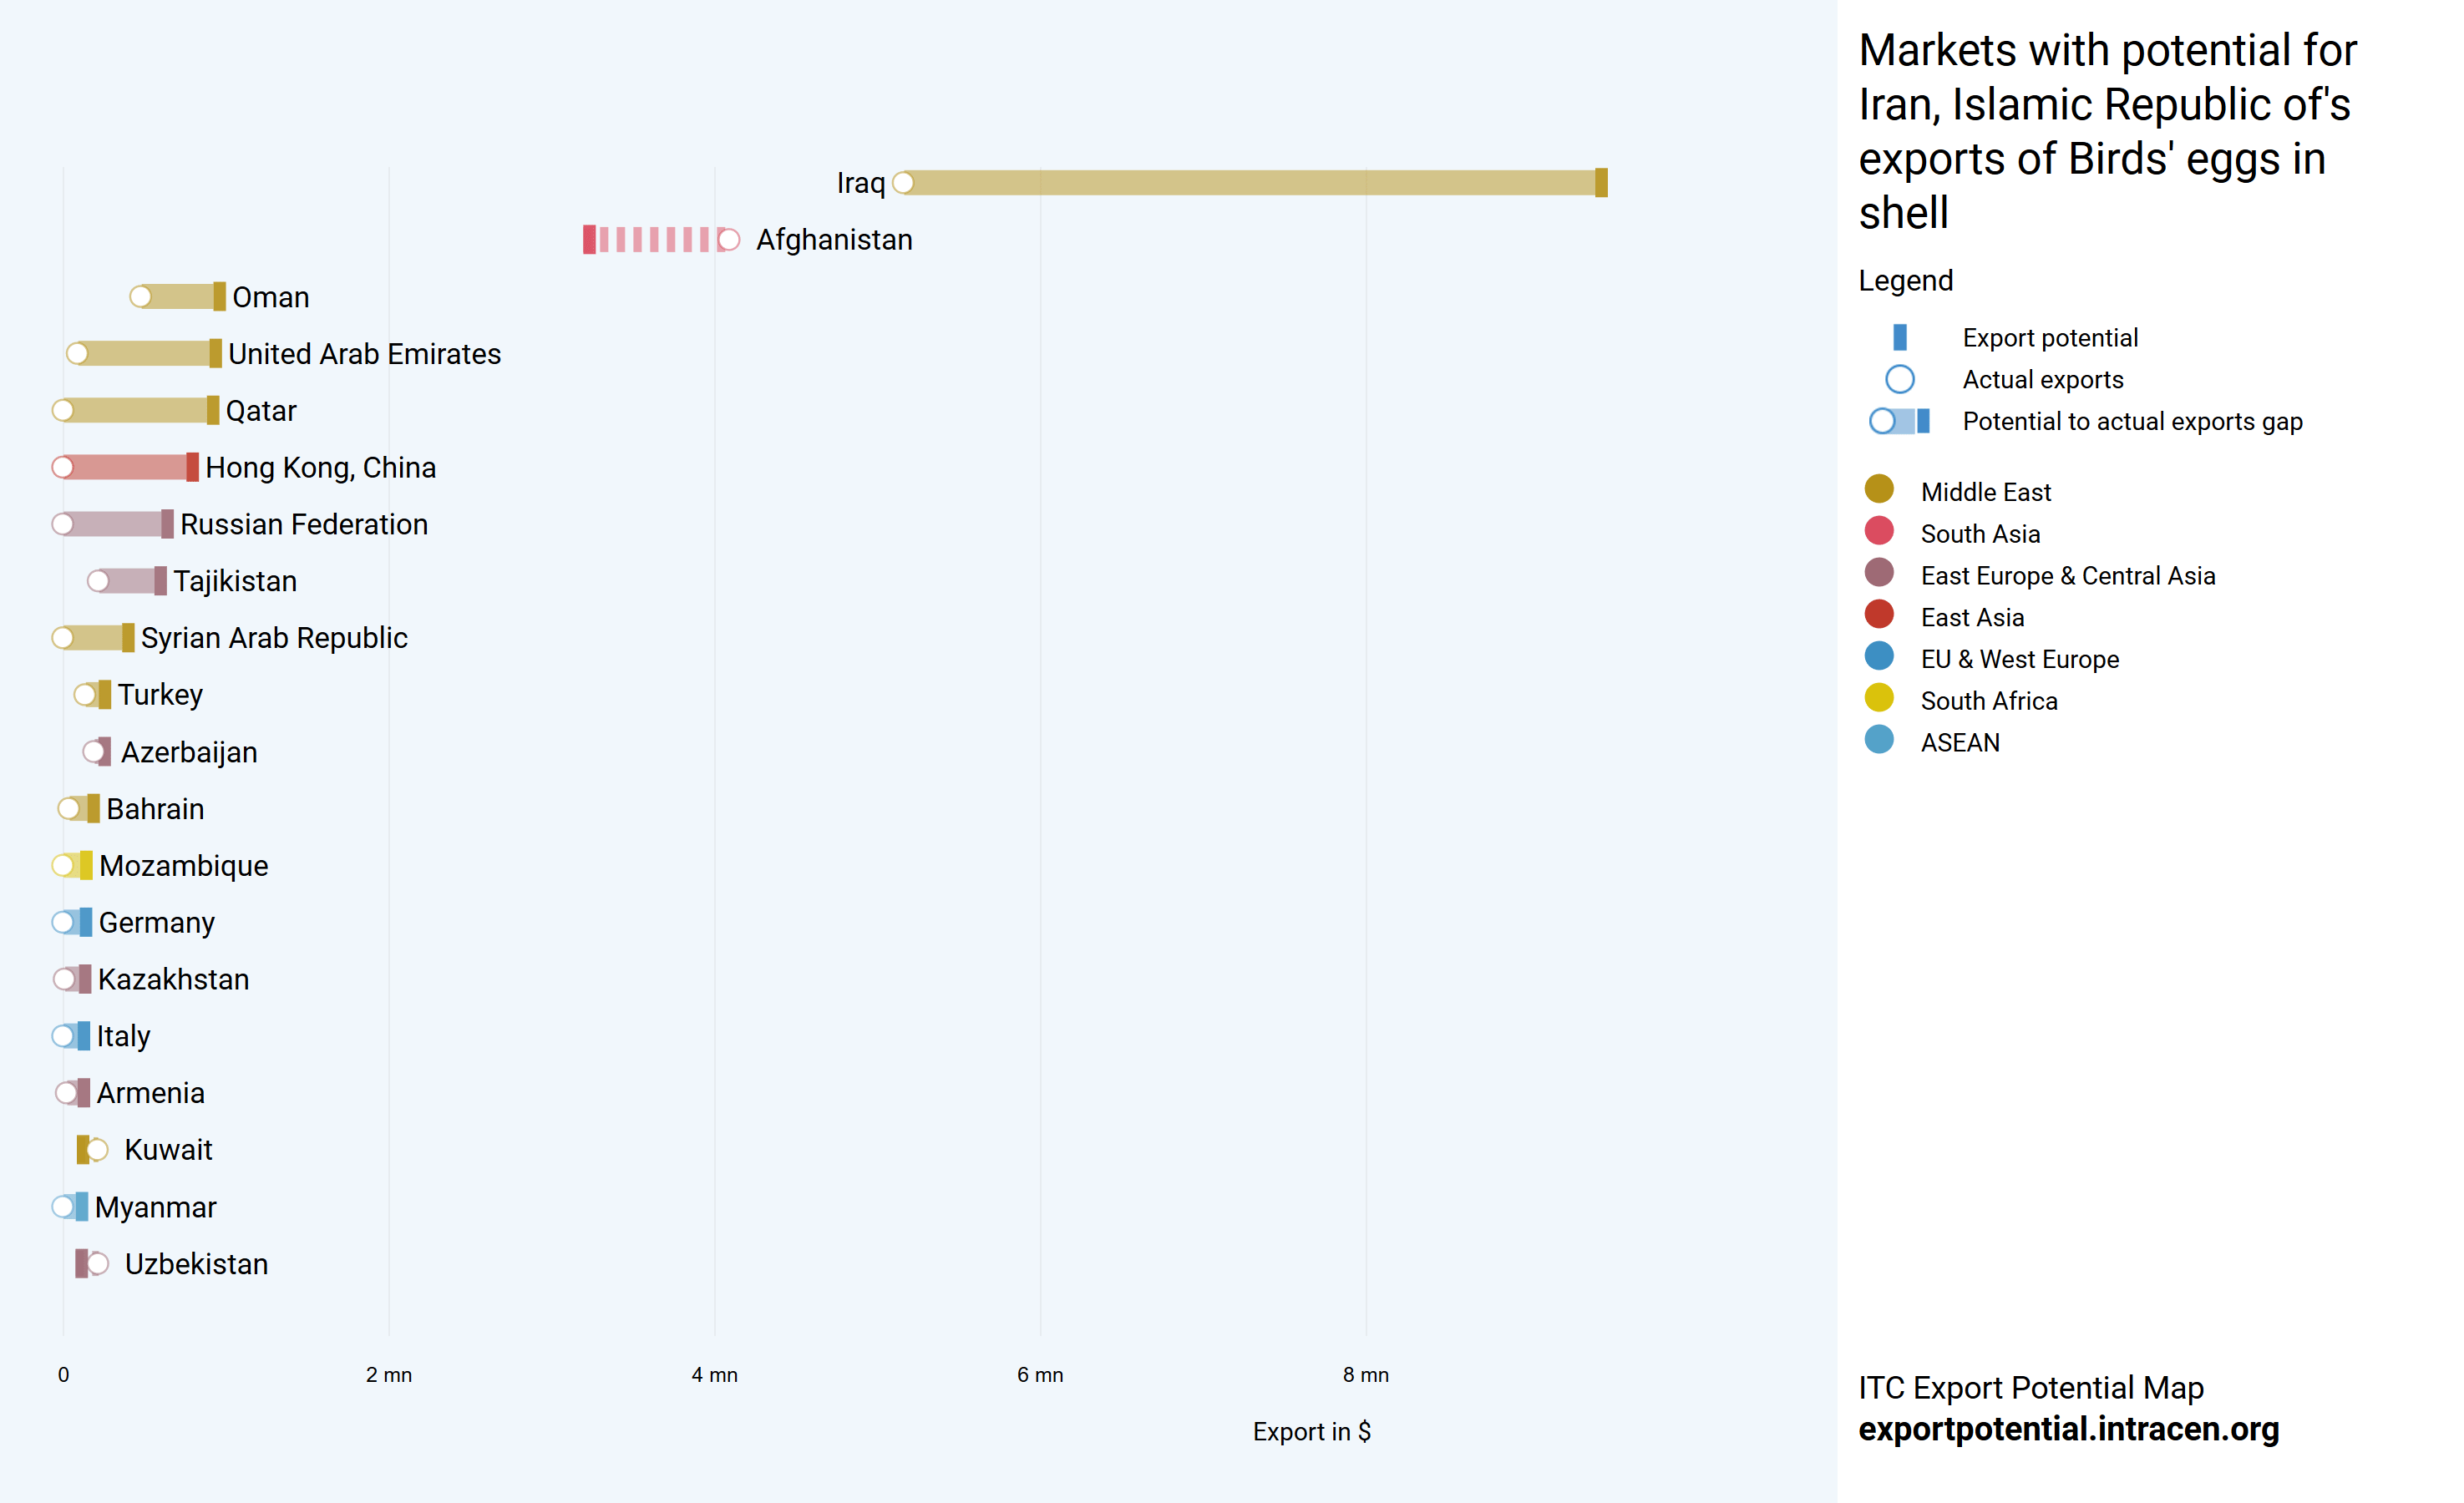
Task: Click Afghanistan's actual exports circle
Action: 729,240
